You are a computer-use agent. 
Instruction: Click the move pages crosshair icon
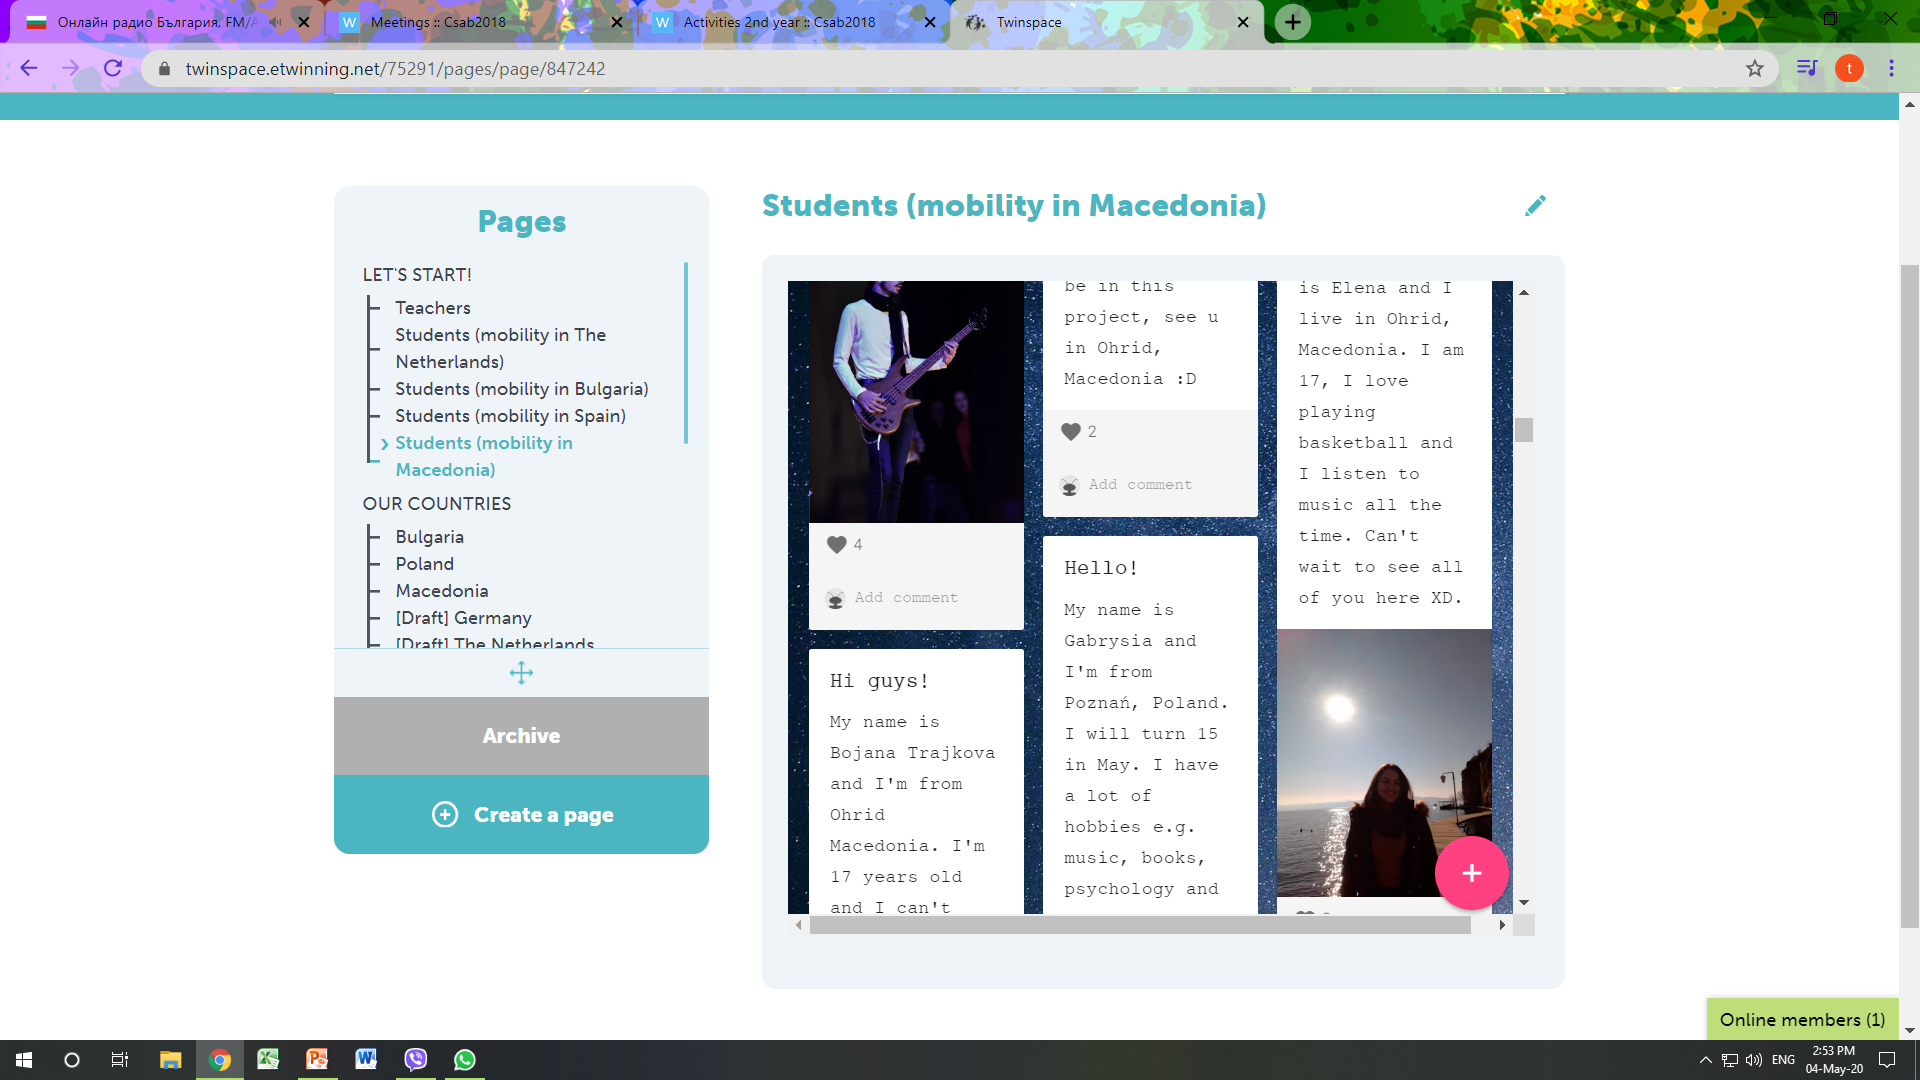click(x=521, y=673)
